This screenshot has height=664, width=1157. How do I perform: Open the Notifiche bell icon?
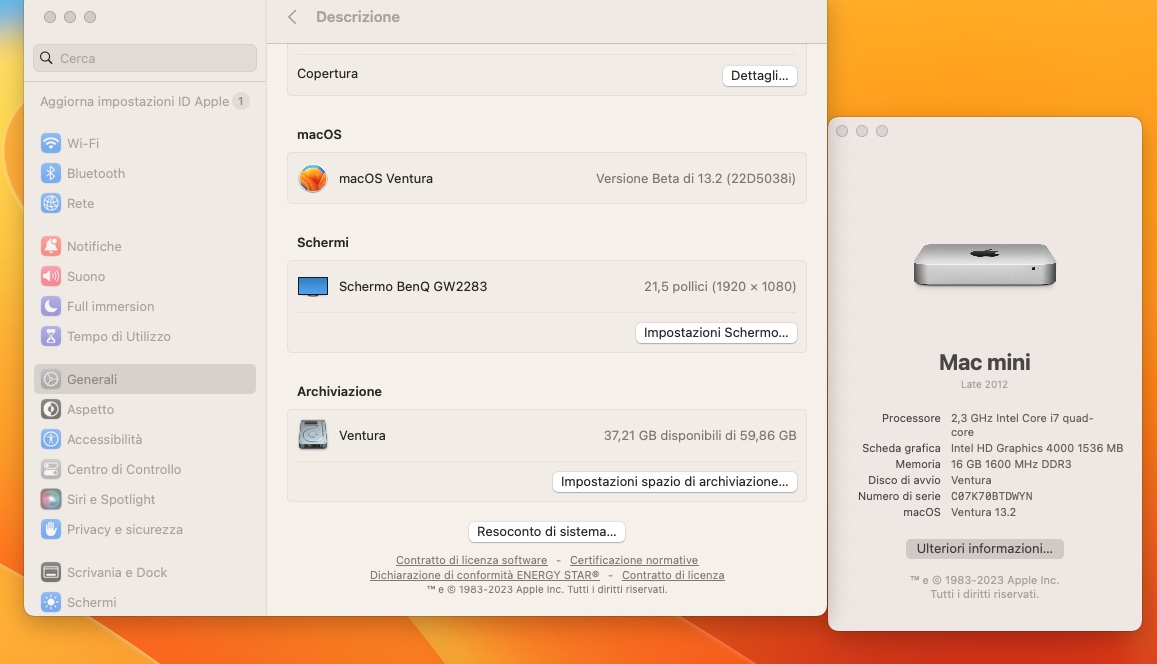51,246
